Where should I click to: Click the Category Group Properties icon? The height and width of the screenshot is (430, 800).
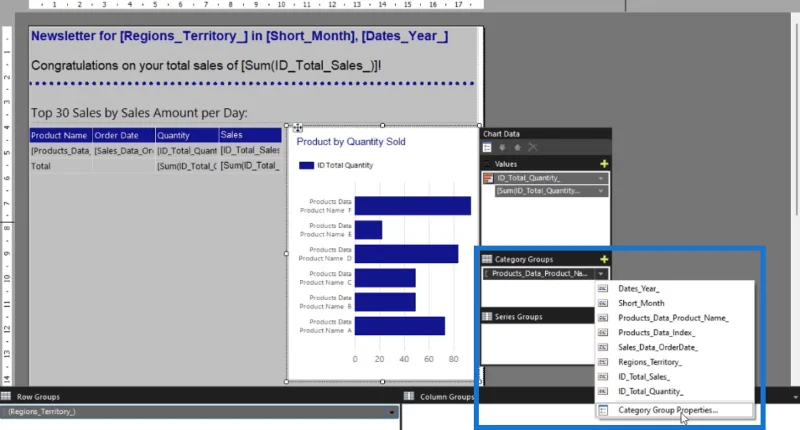(603, 410)
